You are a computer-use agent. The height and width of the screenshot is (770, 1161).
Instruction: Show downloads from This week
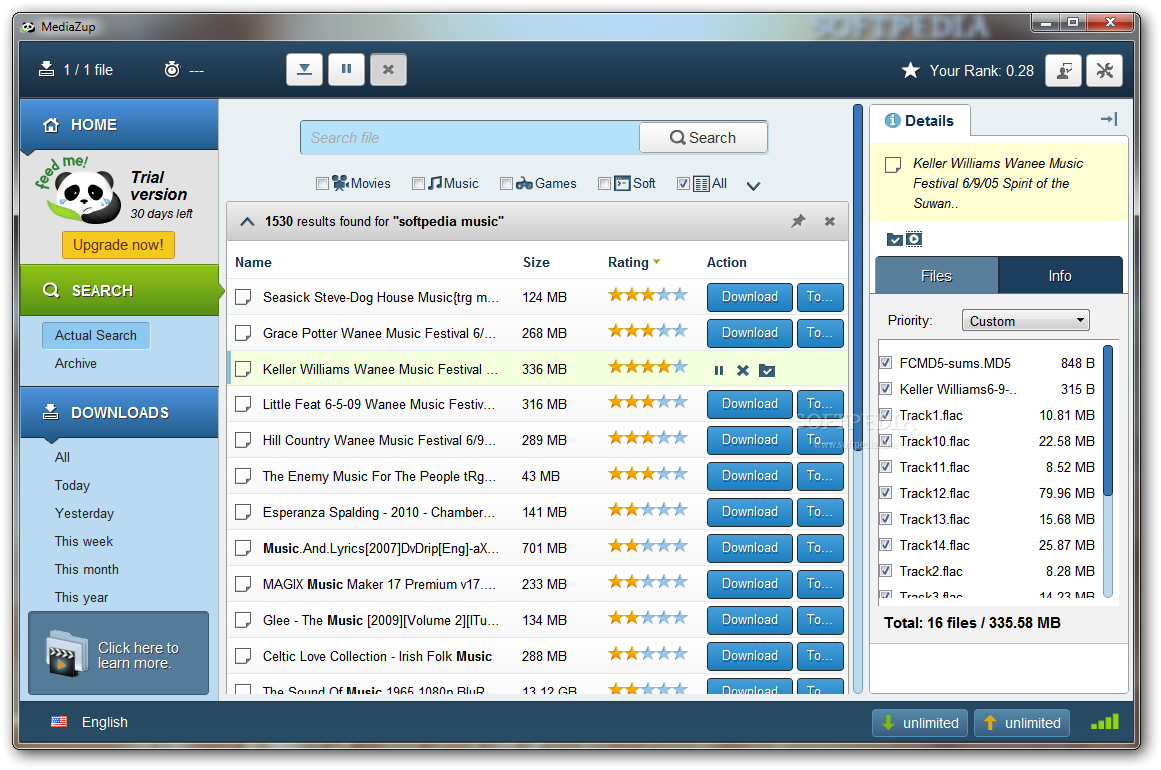click(x=84, y=541)
